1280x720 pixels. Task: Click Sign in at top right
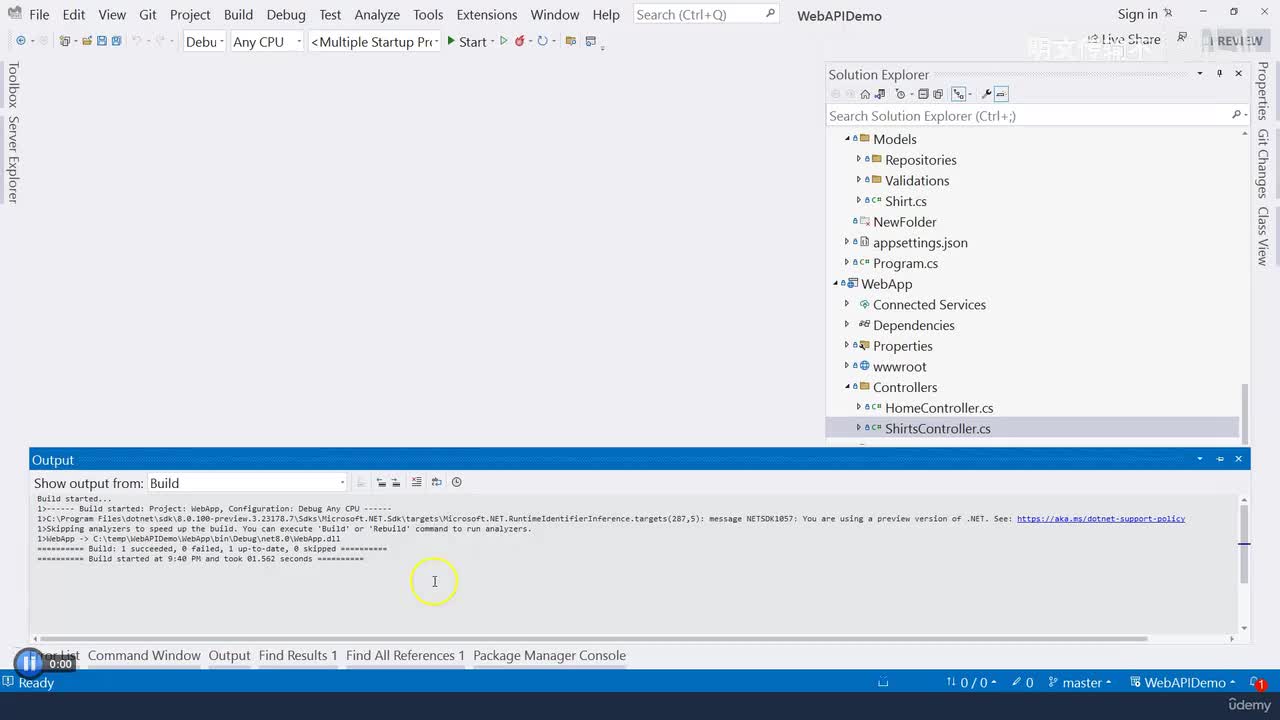(x=1138, y=14)
